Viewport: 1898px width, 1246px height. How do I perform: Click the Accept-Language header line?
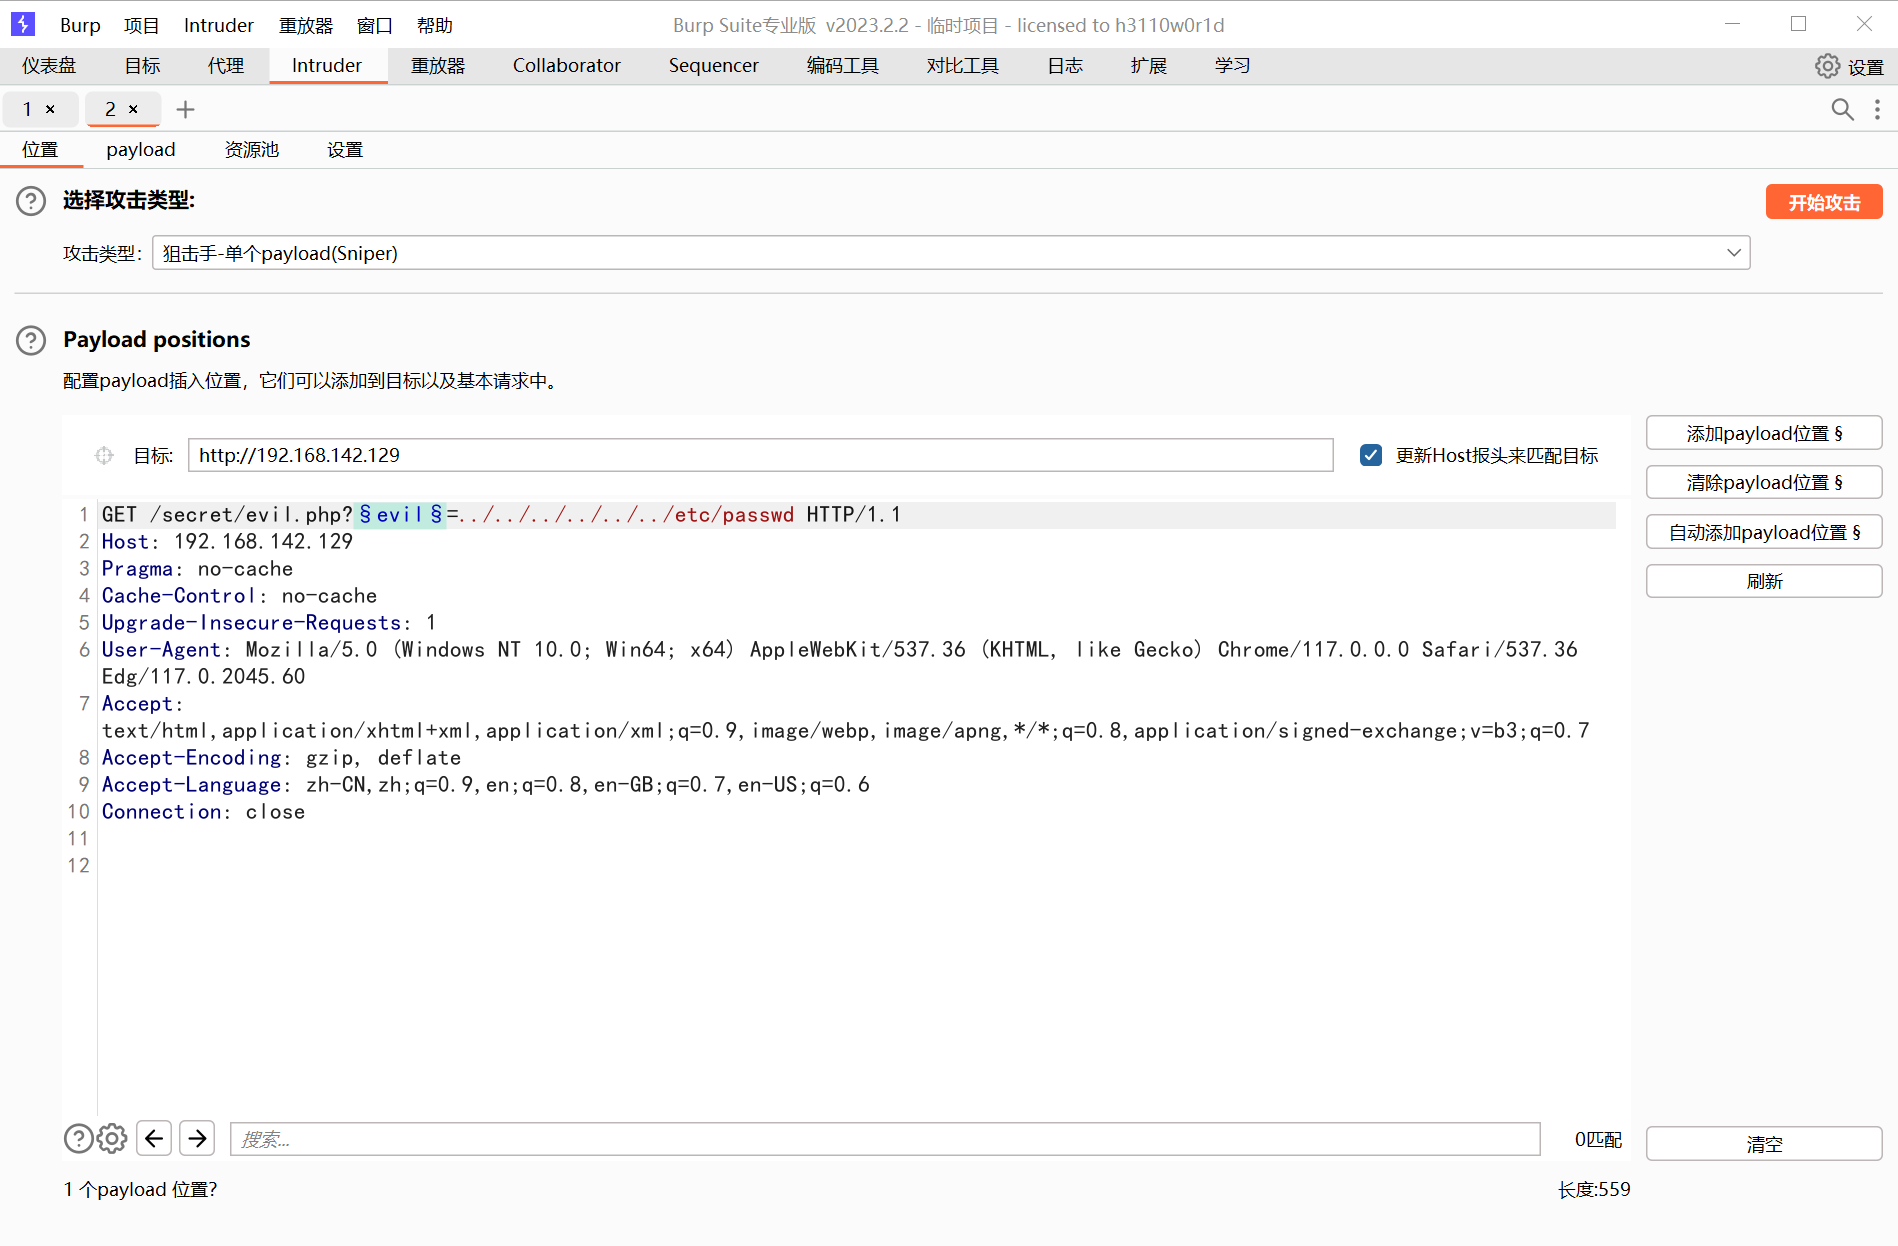pos(485,785)
